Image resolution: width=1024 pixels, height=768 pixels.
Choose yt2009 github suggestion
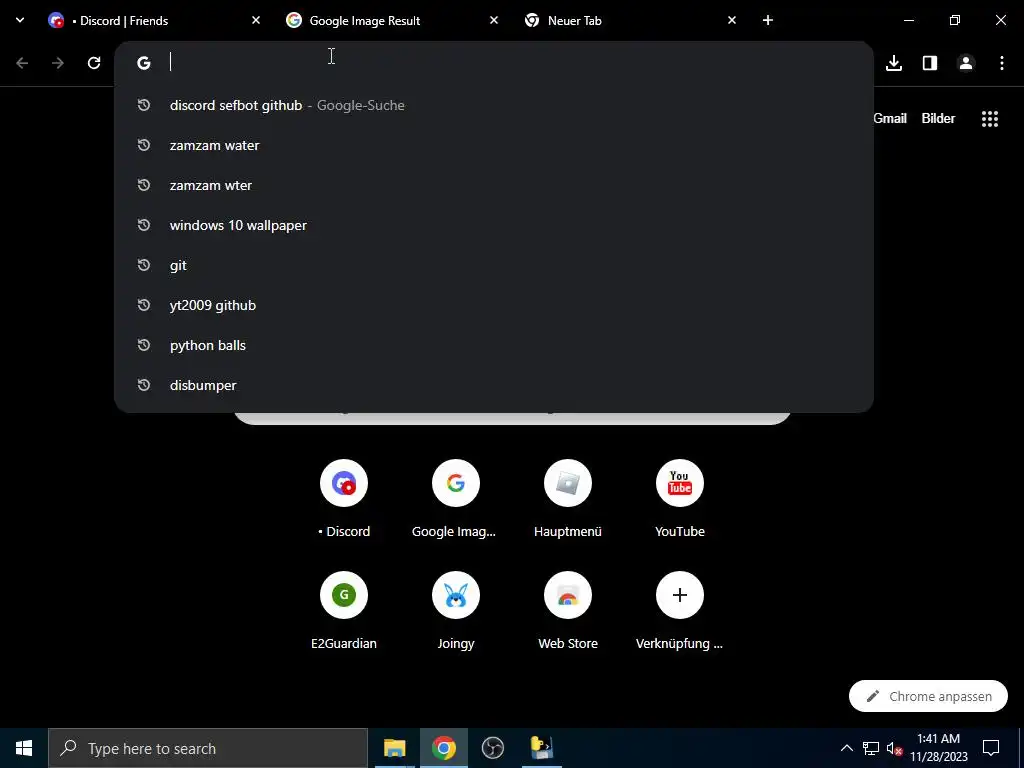[x=494, y=305]
